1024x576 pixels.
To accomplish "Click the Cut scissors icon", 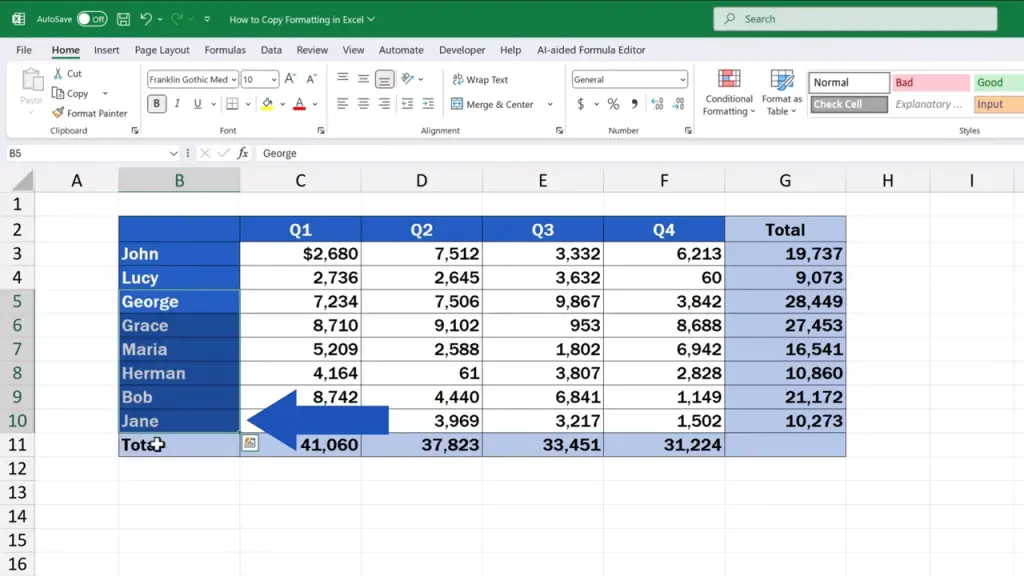I will pyautogui.click(x=58, y=74).
